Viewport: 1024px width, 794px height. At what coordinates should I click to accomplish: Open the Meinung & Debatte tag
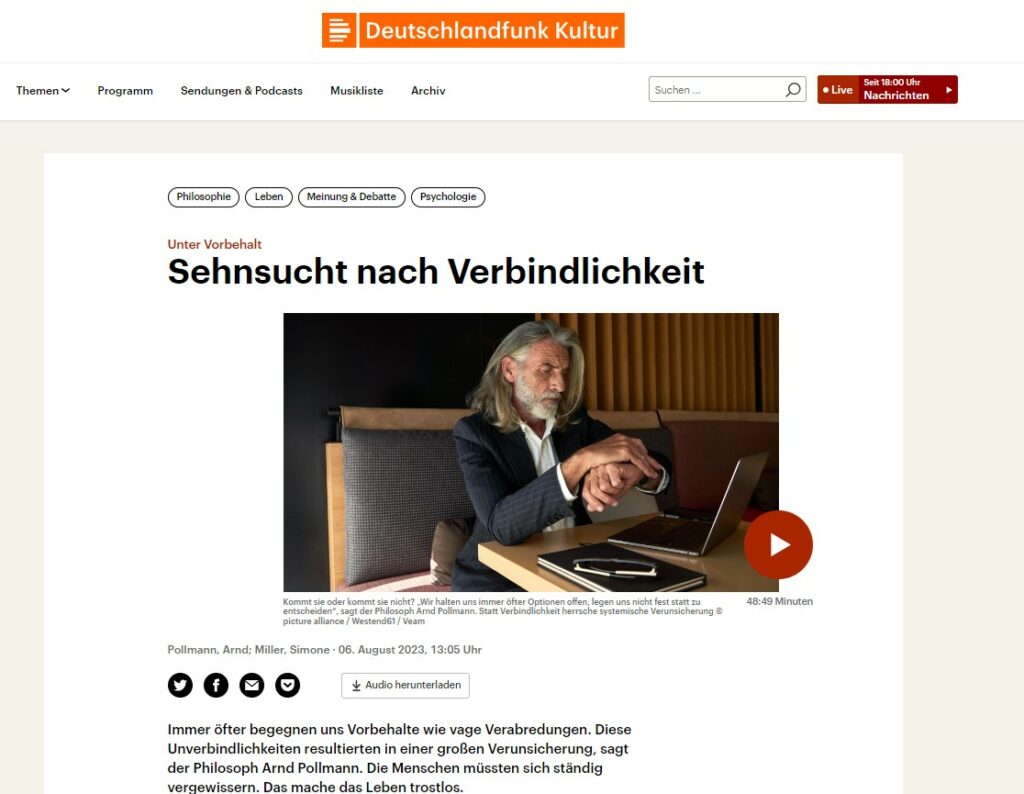[x=351, y=197]
